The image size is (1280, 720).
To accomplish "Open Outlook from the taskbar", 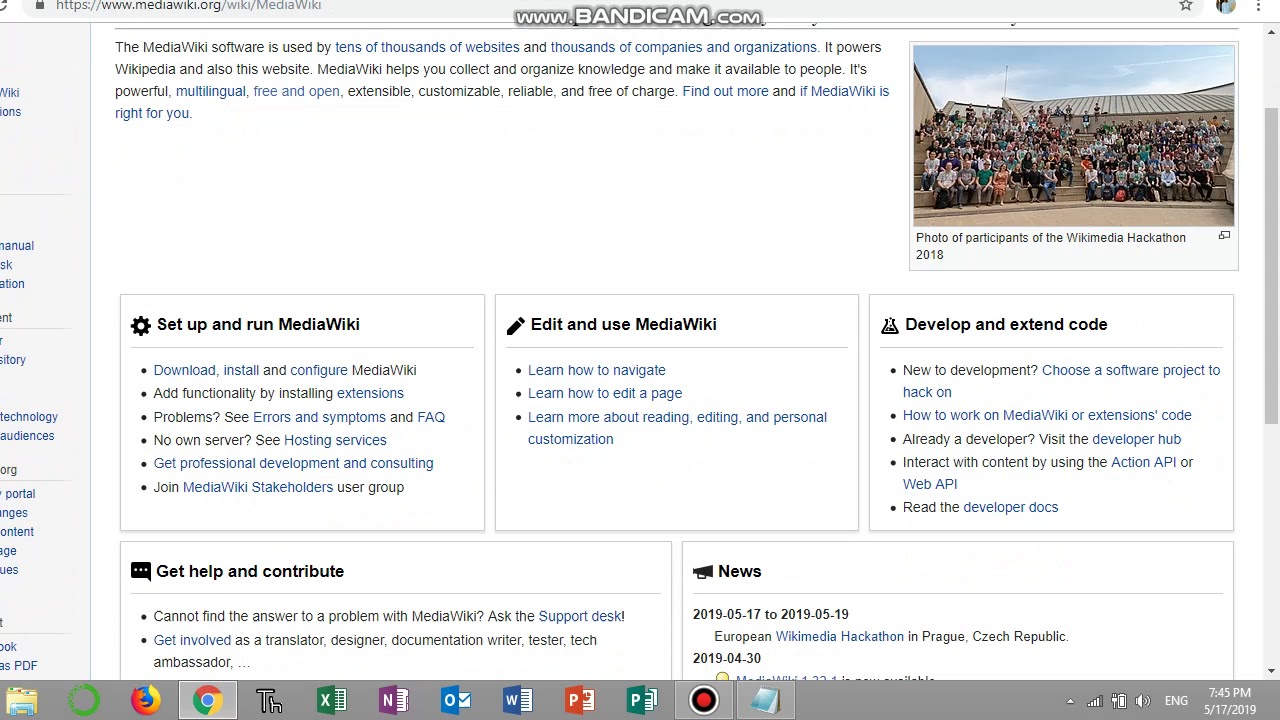I will pyautogui.click(x=455, y=701).
